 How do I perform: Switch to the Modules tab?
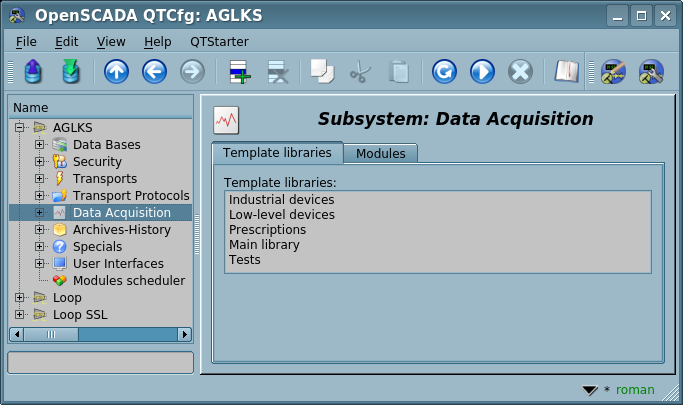380,153
